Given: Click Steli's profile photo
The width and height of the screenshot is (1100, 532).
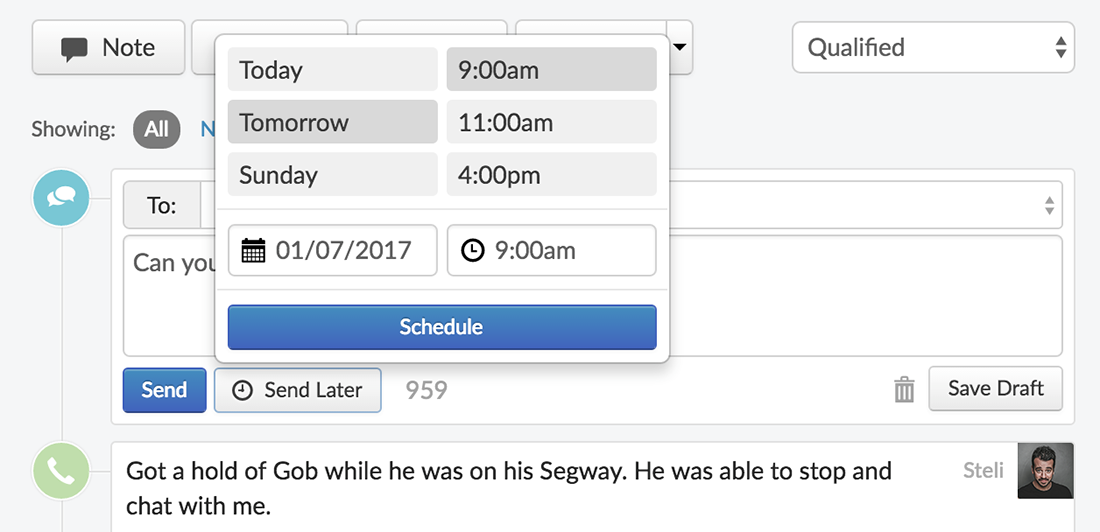Looking at the screenshot, I should click(x=1045, y=471).
